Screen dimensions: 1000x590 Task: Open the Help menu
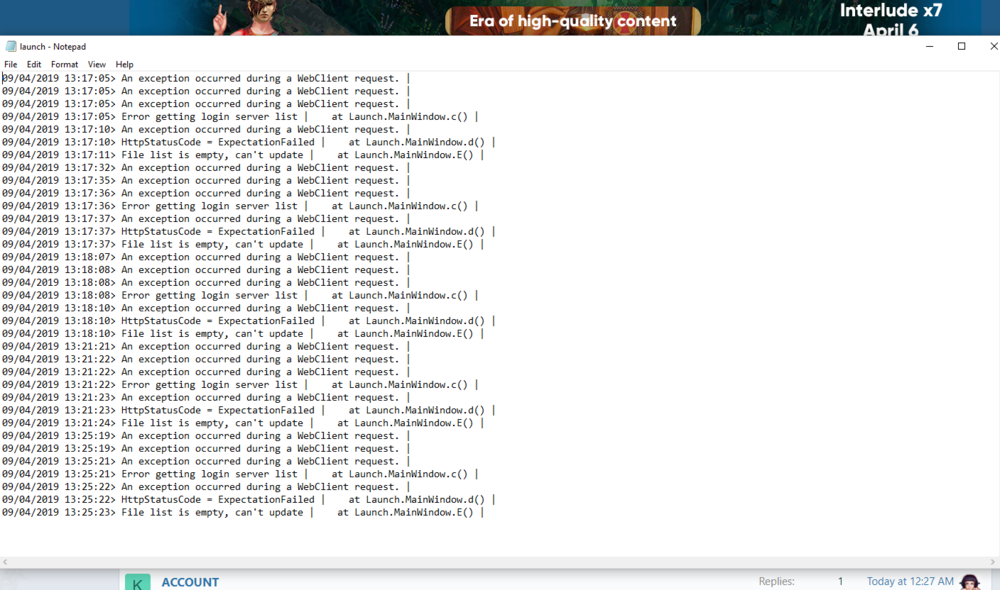pos(124,65)
